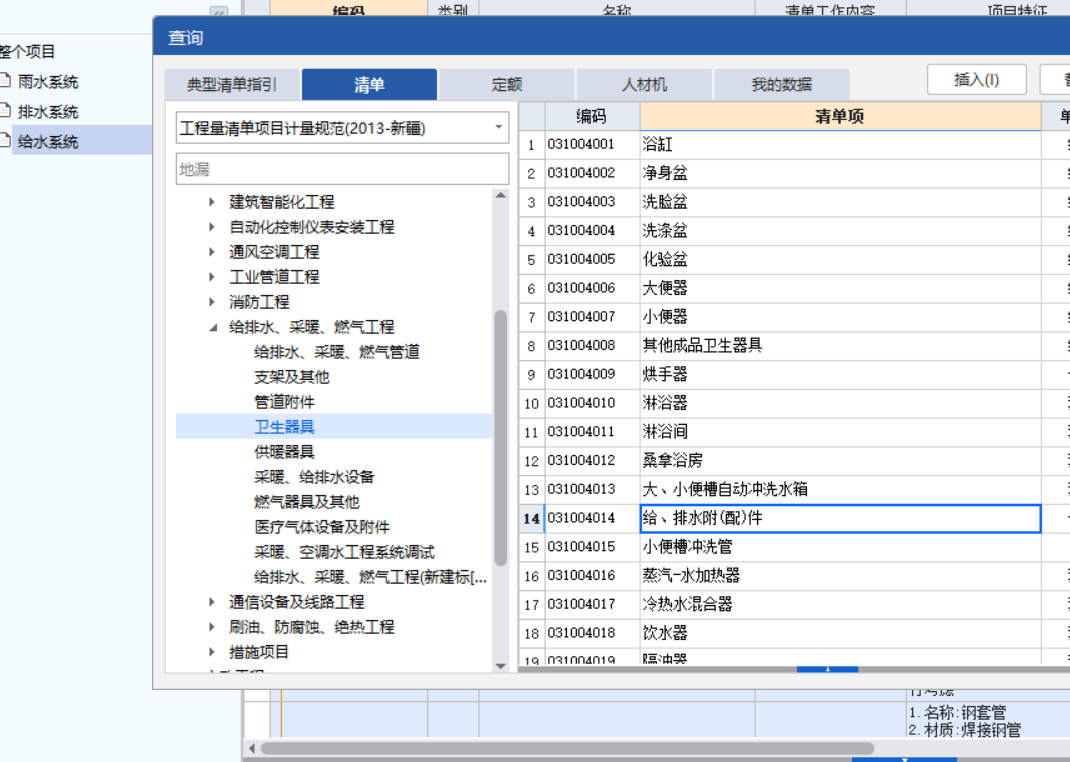
Task: Expand the 措施项目 tree node
Action: click(x=211, y=651)
